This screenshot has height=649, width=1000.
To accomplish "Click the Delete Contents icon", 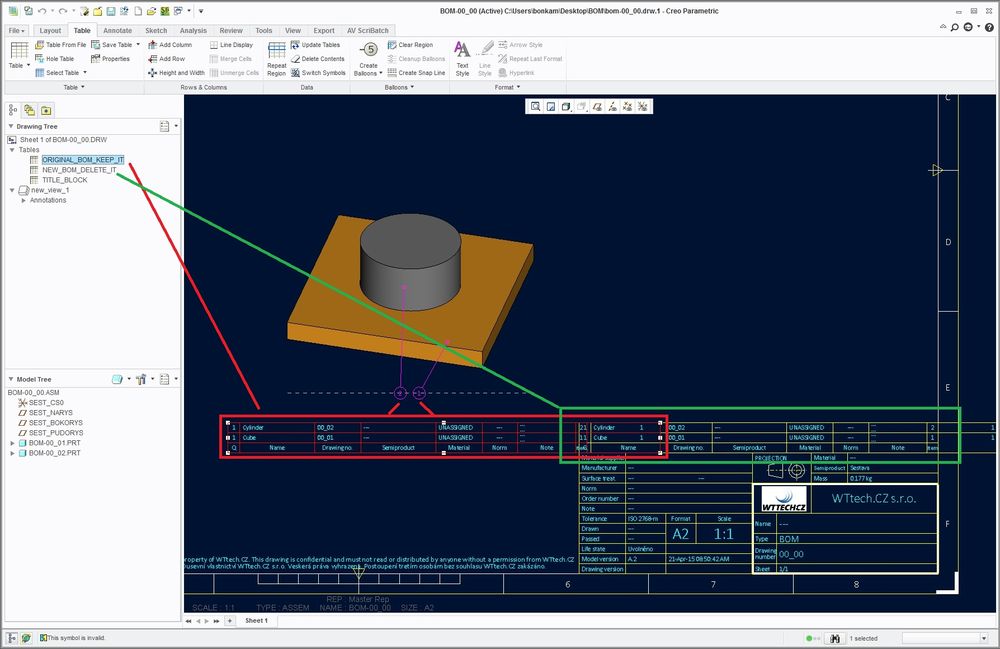I will 295,59.
